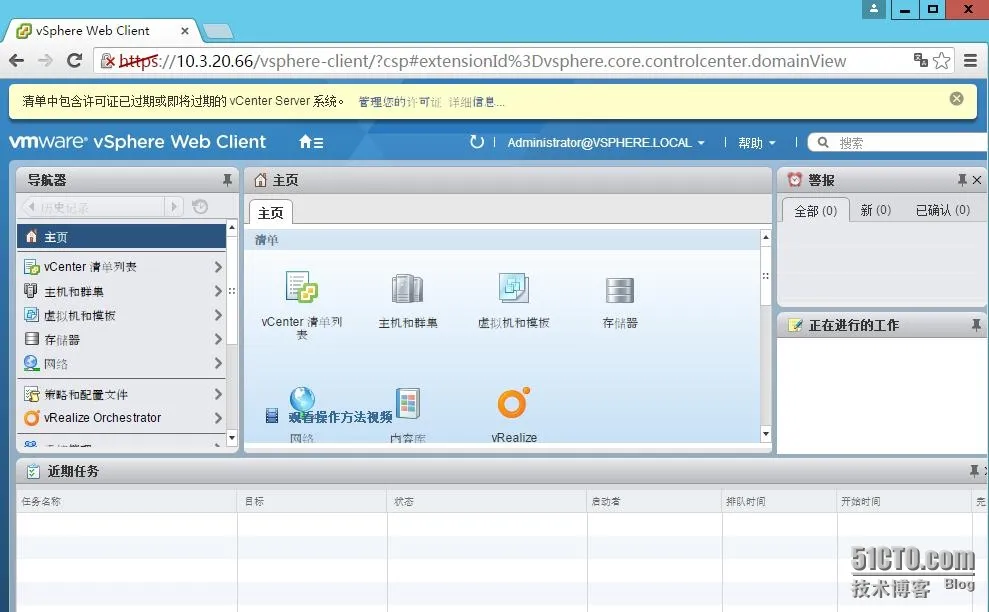
Task: Open the 帮助 dropdown menu
Action: tap(757, 143)
